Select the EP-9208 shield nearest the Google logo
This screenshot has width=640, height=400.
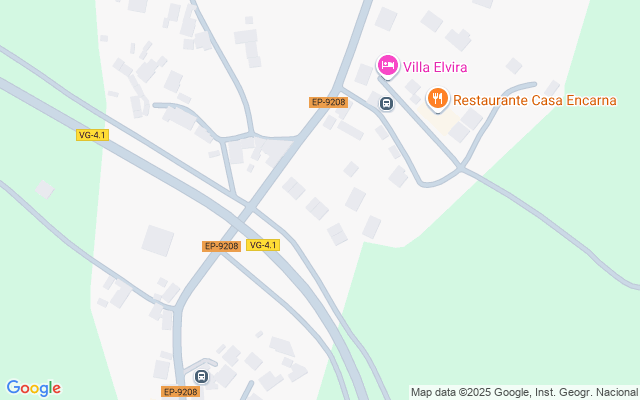180,392
